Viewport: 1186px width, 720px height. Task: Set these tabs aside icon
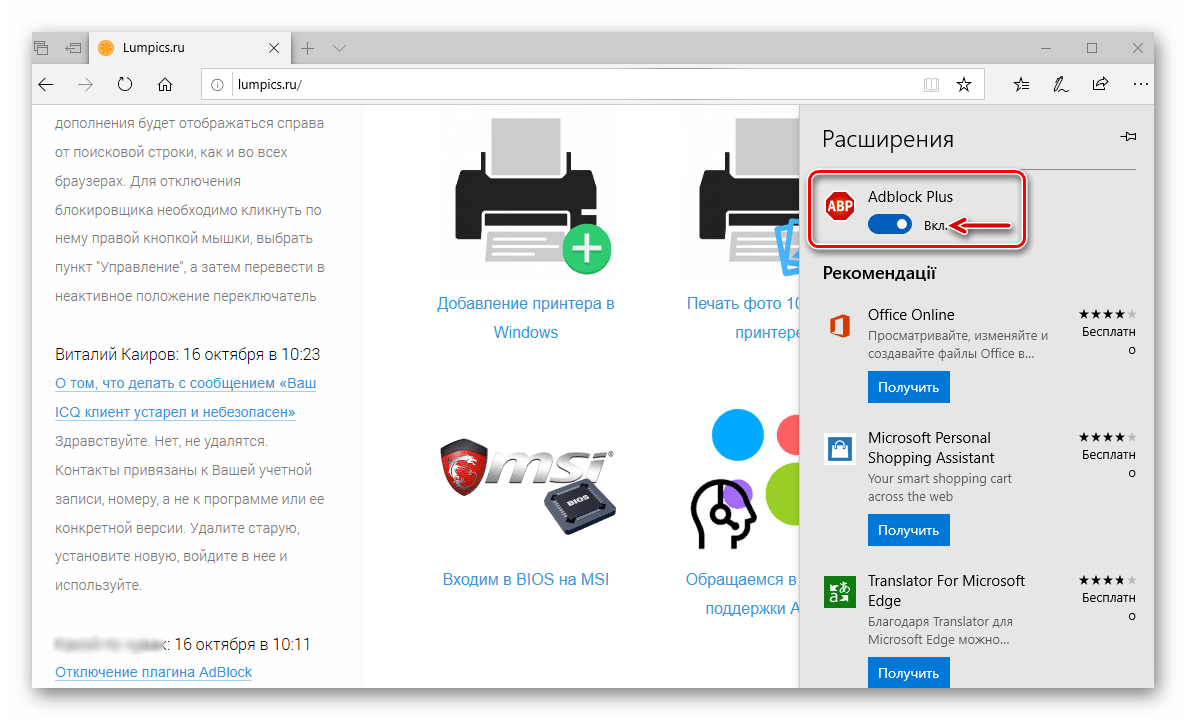coord(73,48)
